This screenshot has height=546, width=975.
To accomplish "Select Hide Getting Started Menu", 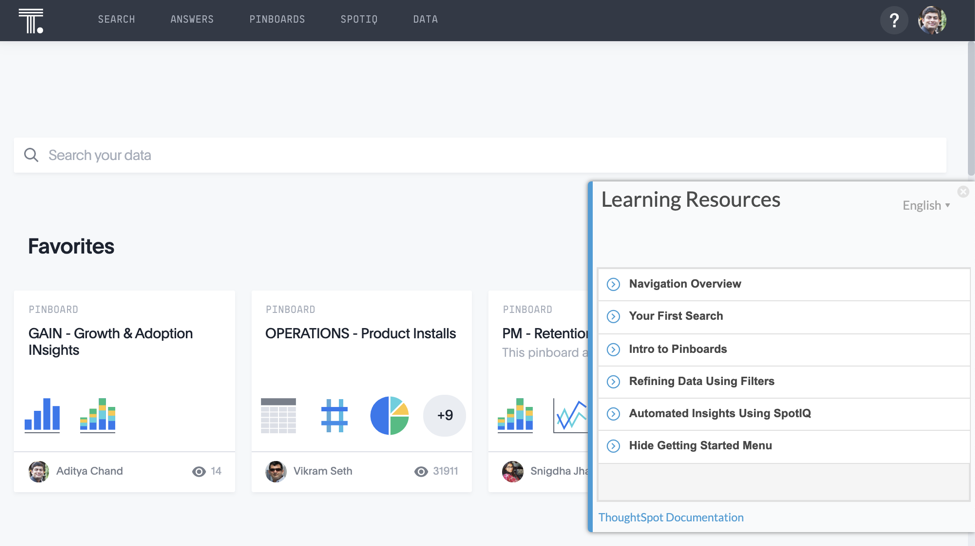I will (x=783, y=446).
